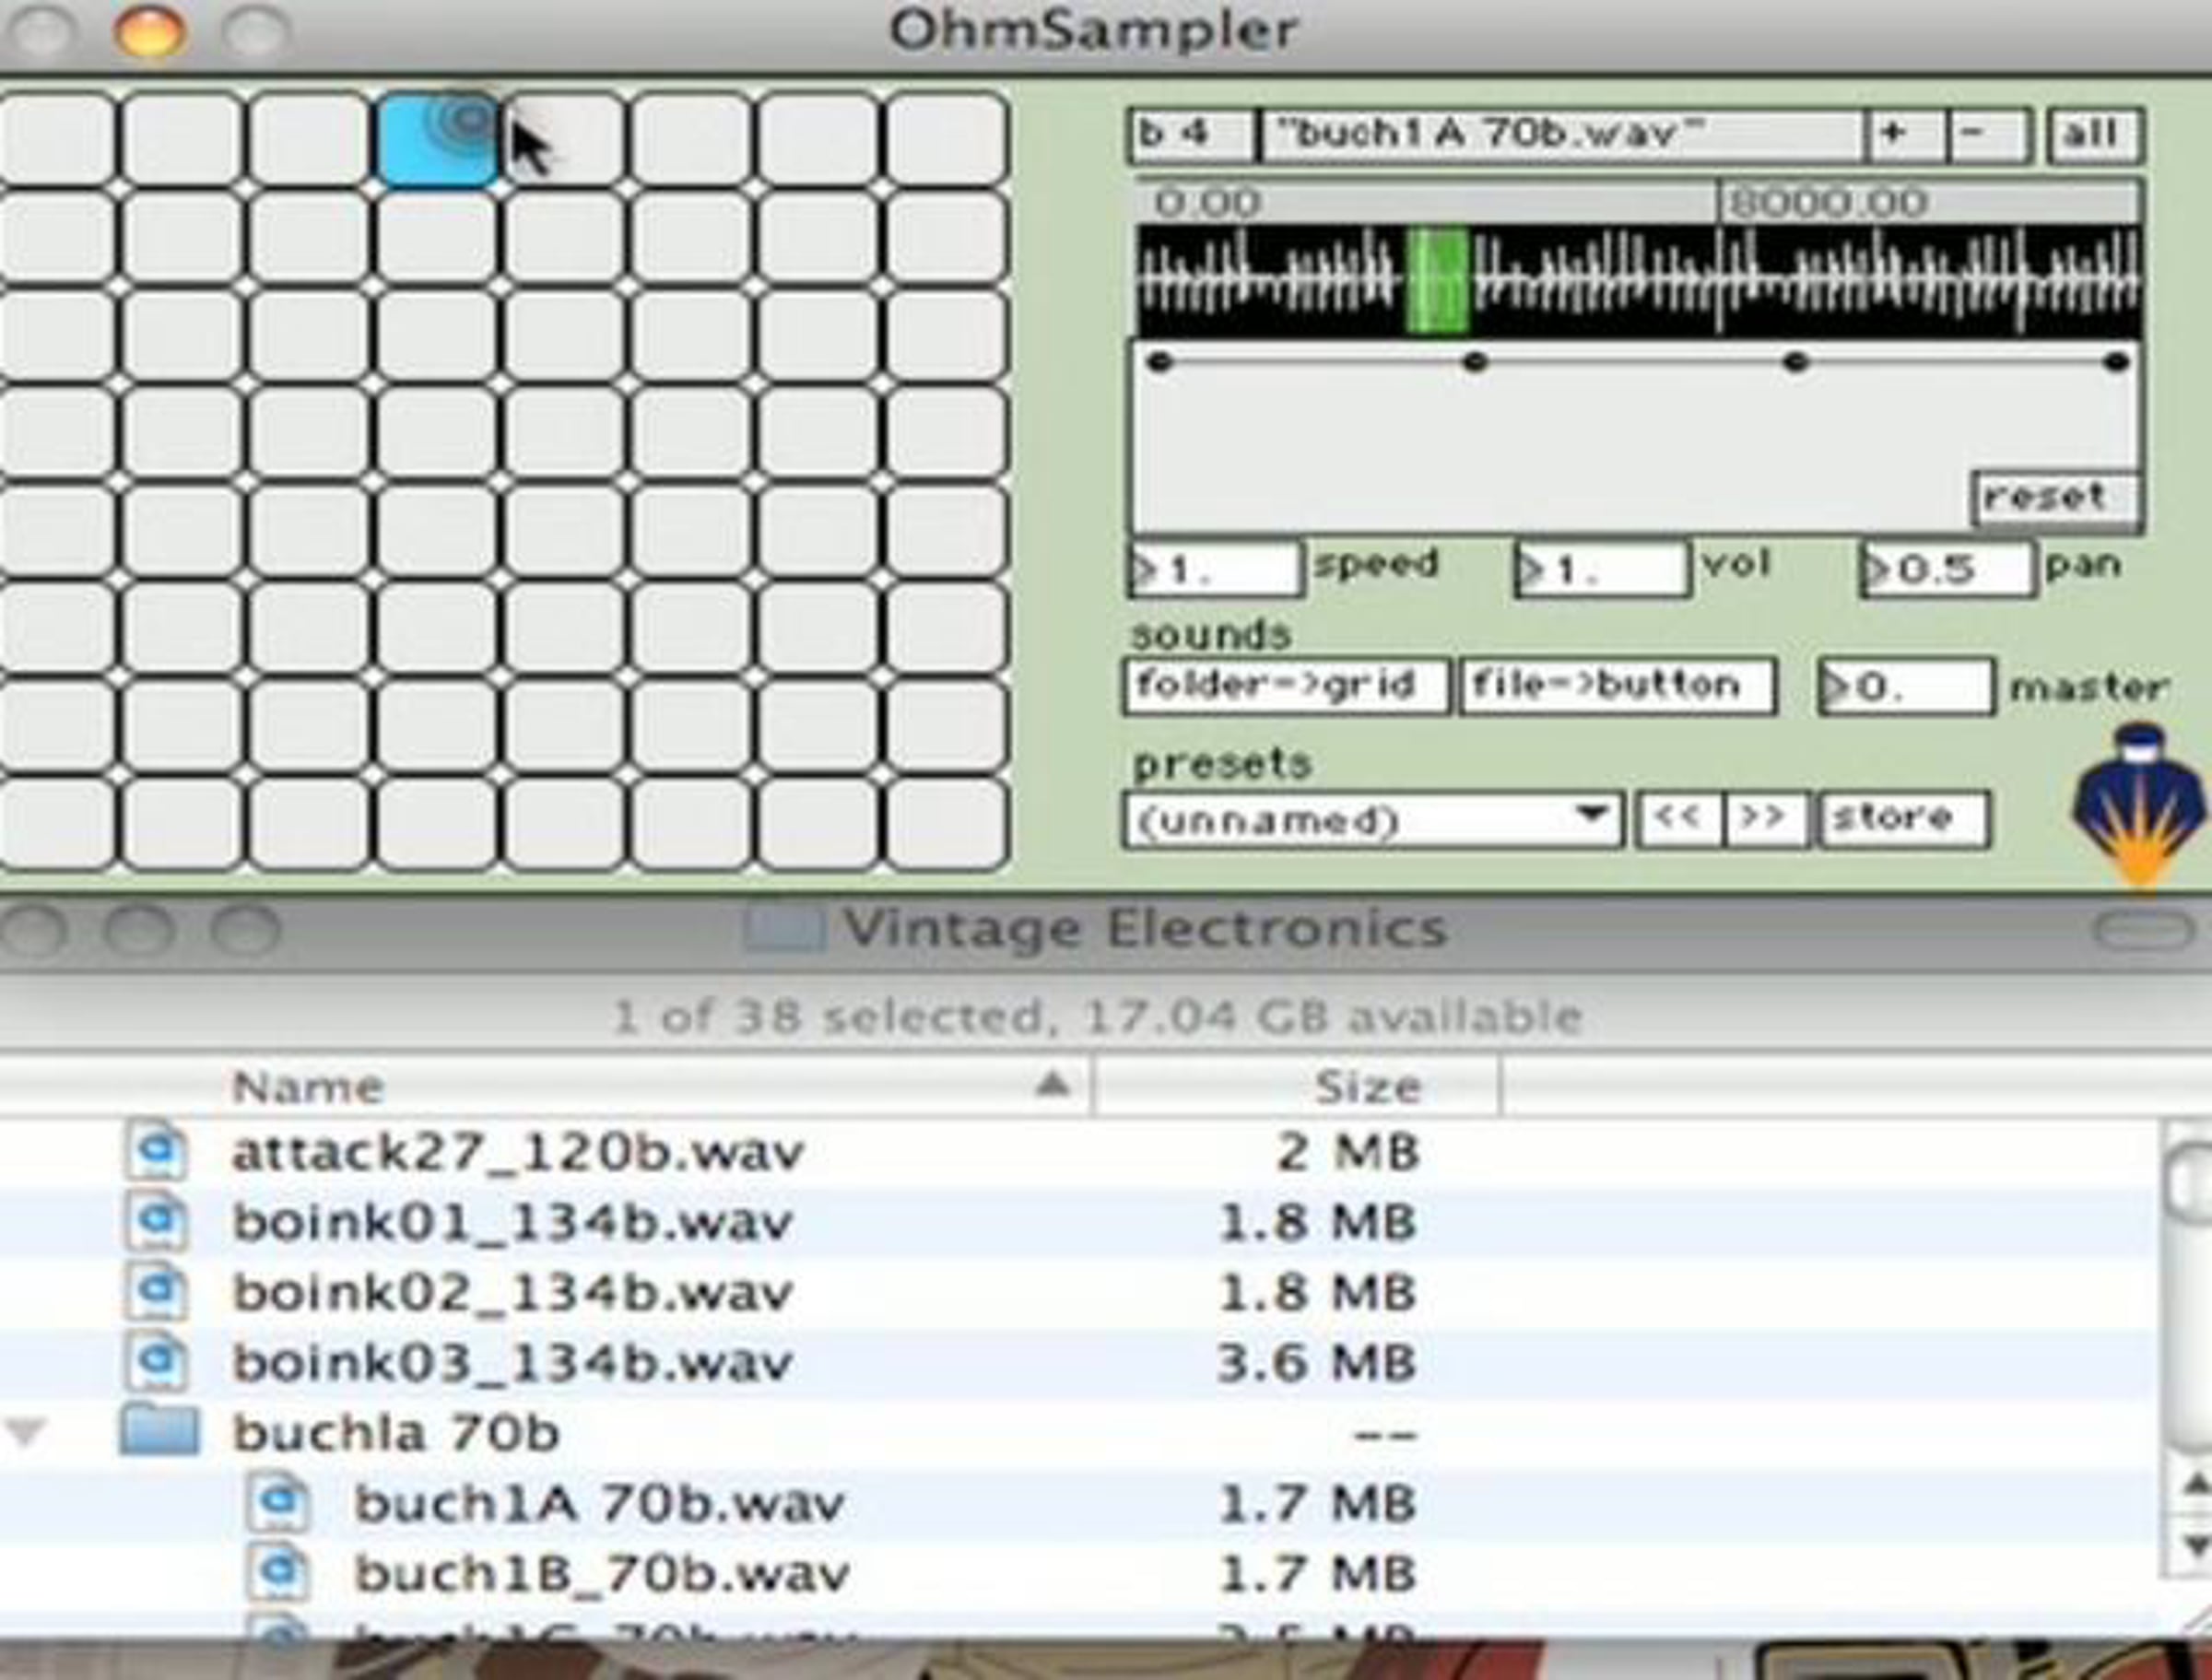Click the boink01_134b.wav file icon

pyautogui.click(x=157, y=1222)
